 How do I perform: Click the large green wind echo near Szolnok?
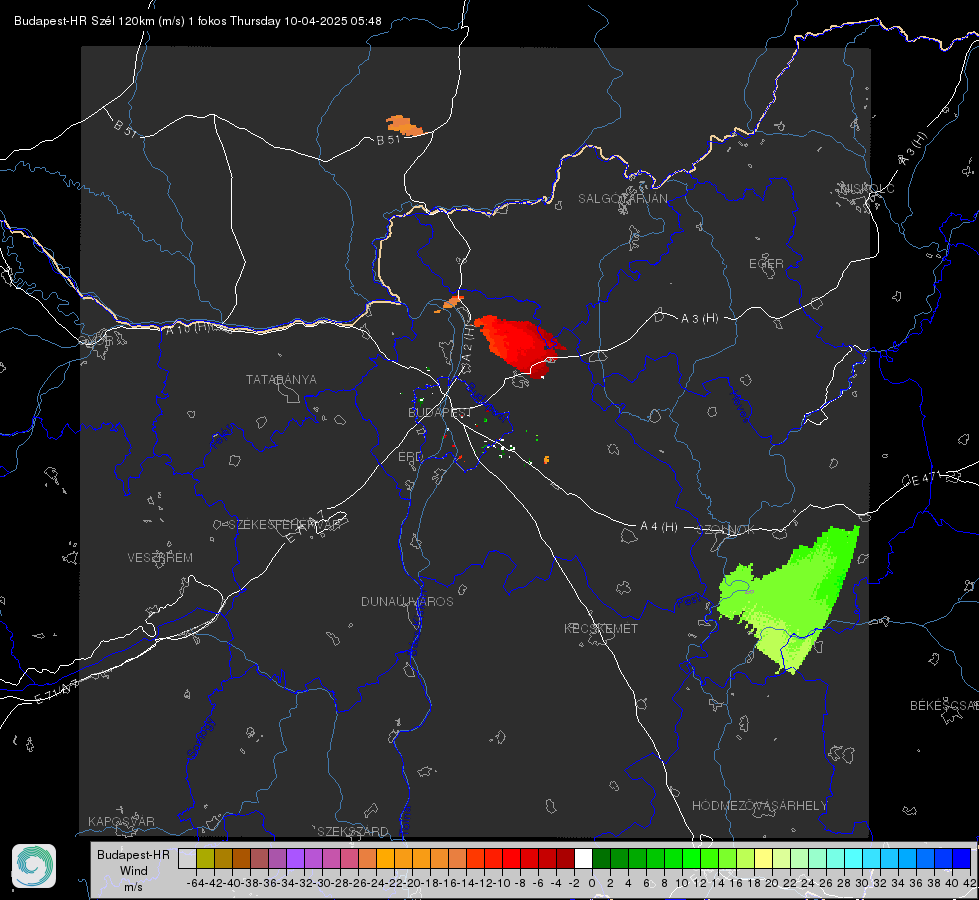pos(788,600)
